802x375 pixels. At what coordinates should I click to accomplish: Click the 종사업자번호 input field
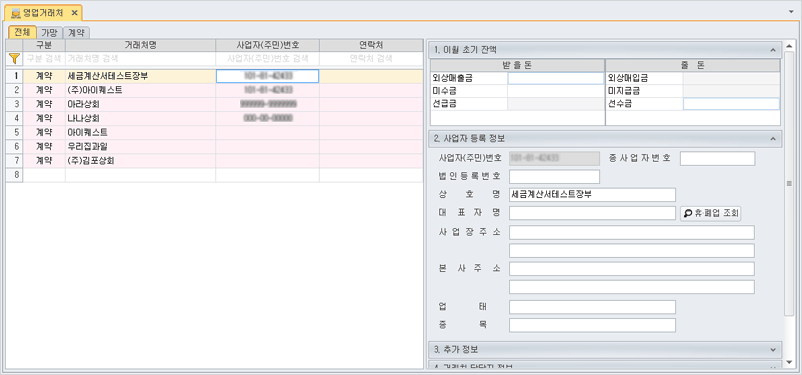pyautogui.click(x=718, y=159)
